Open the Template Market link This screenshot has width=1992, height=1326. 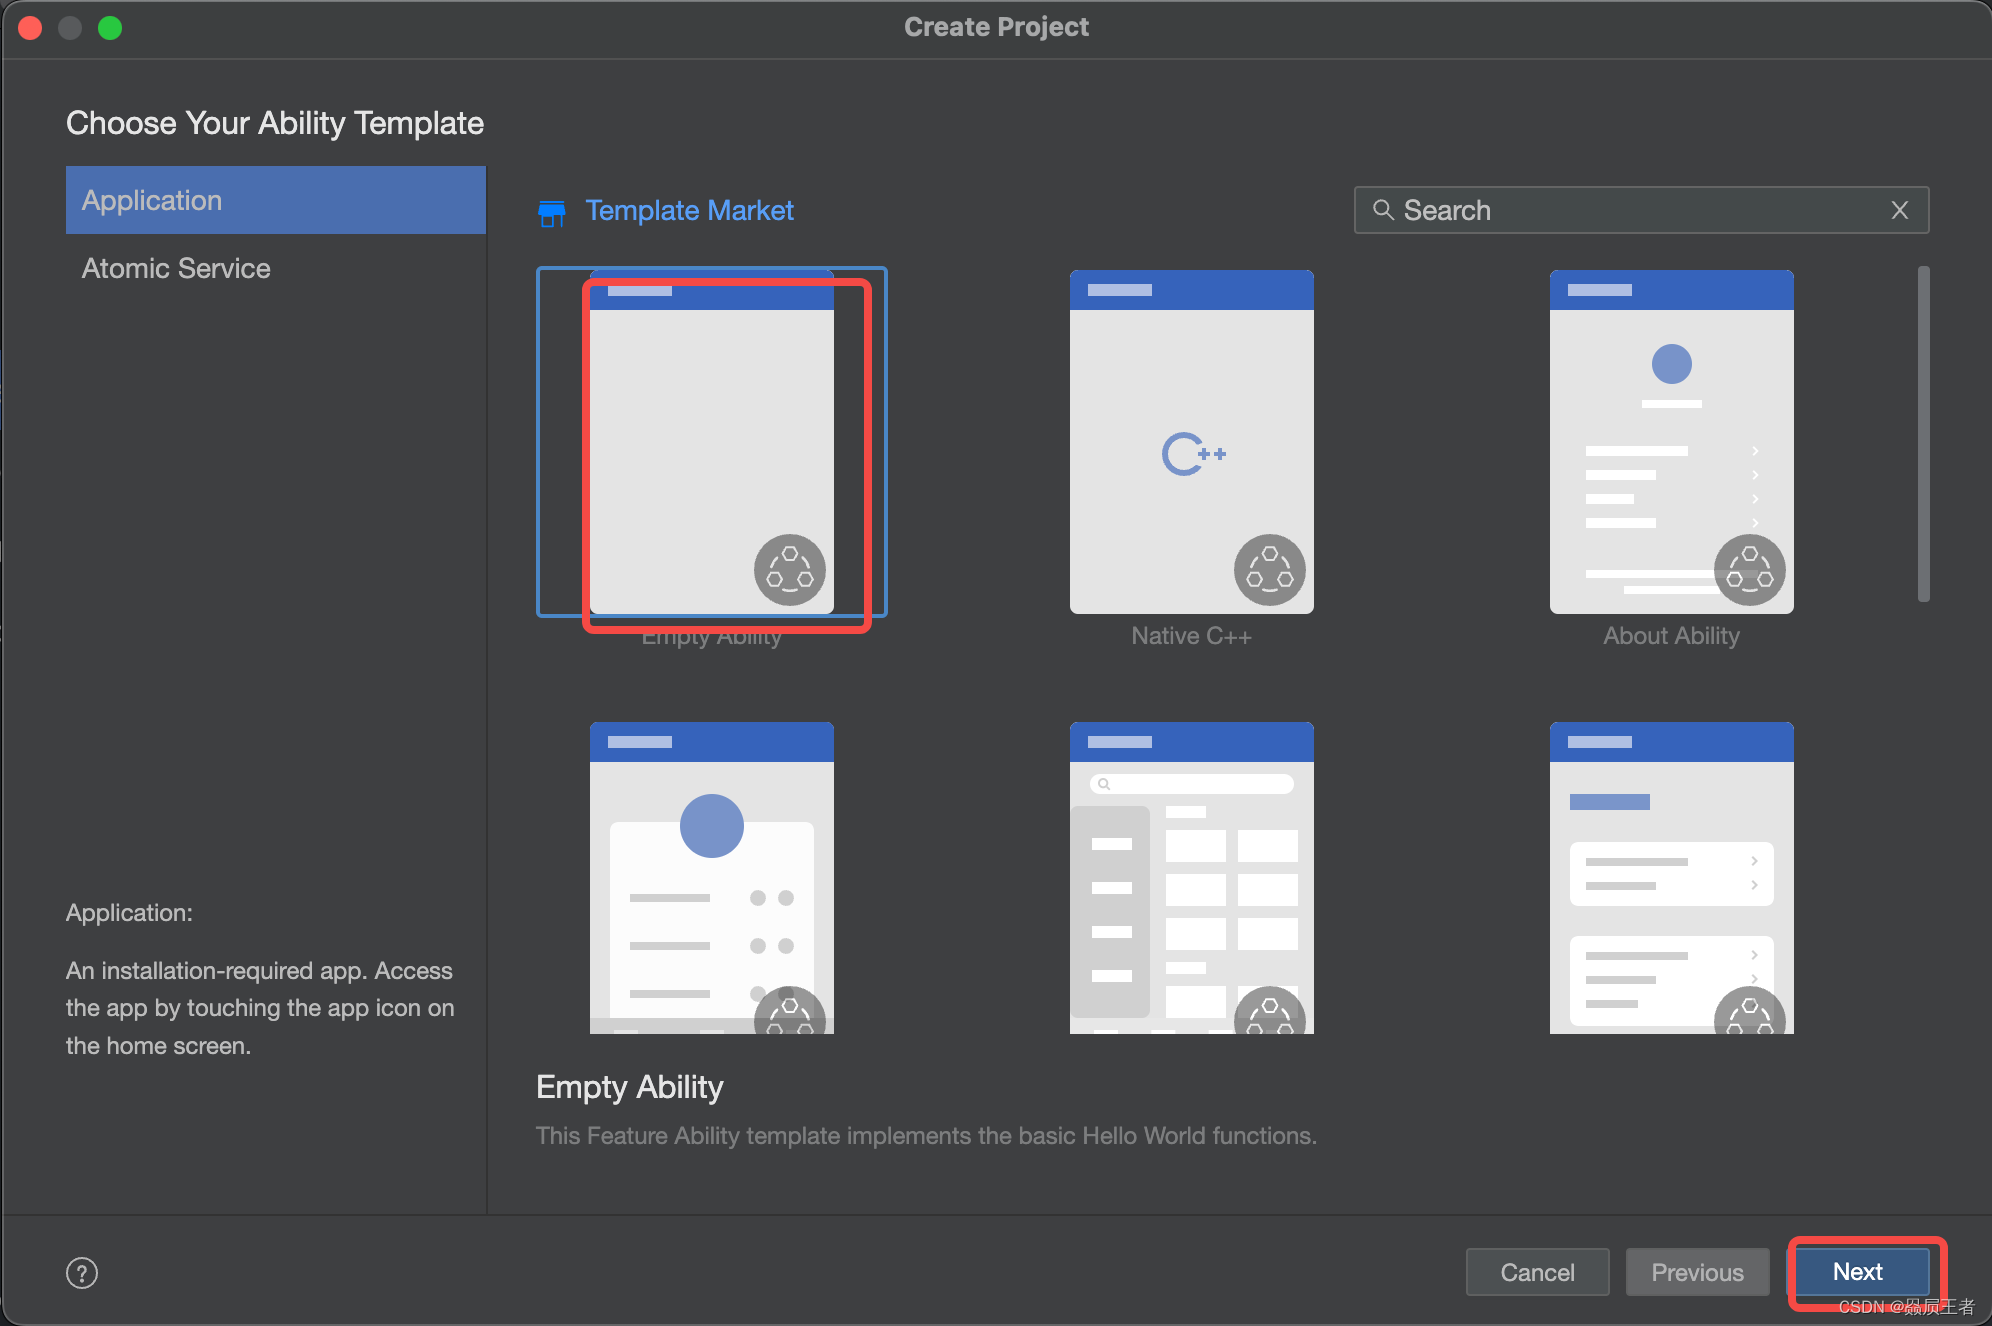point(689,211)
